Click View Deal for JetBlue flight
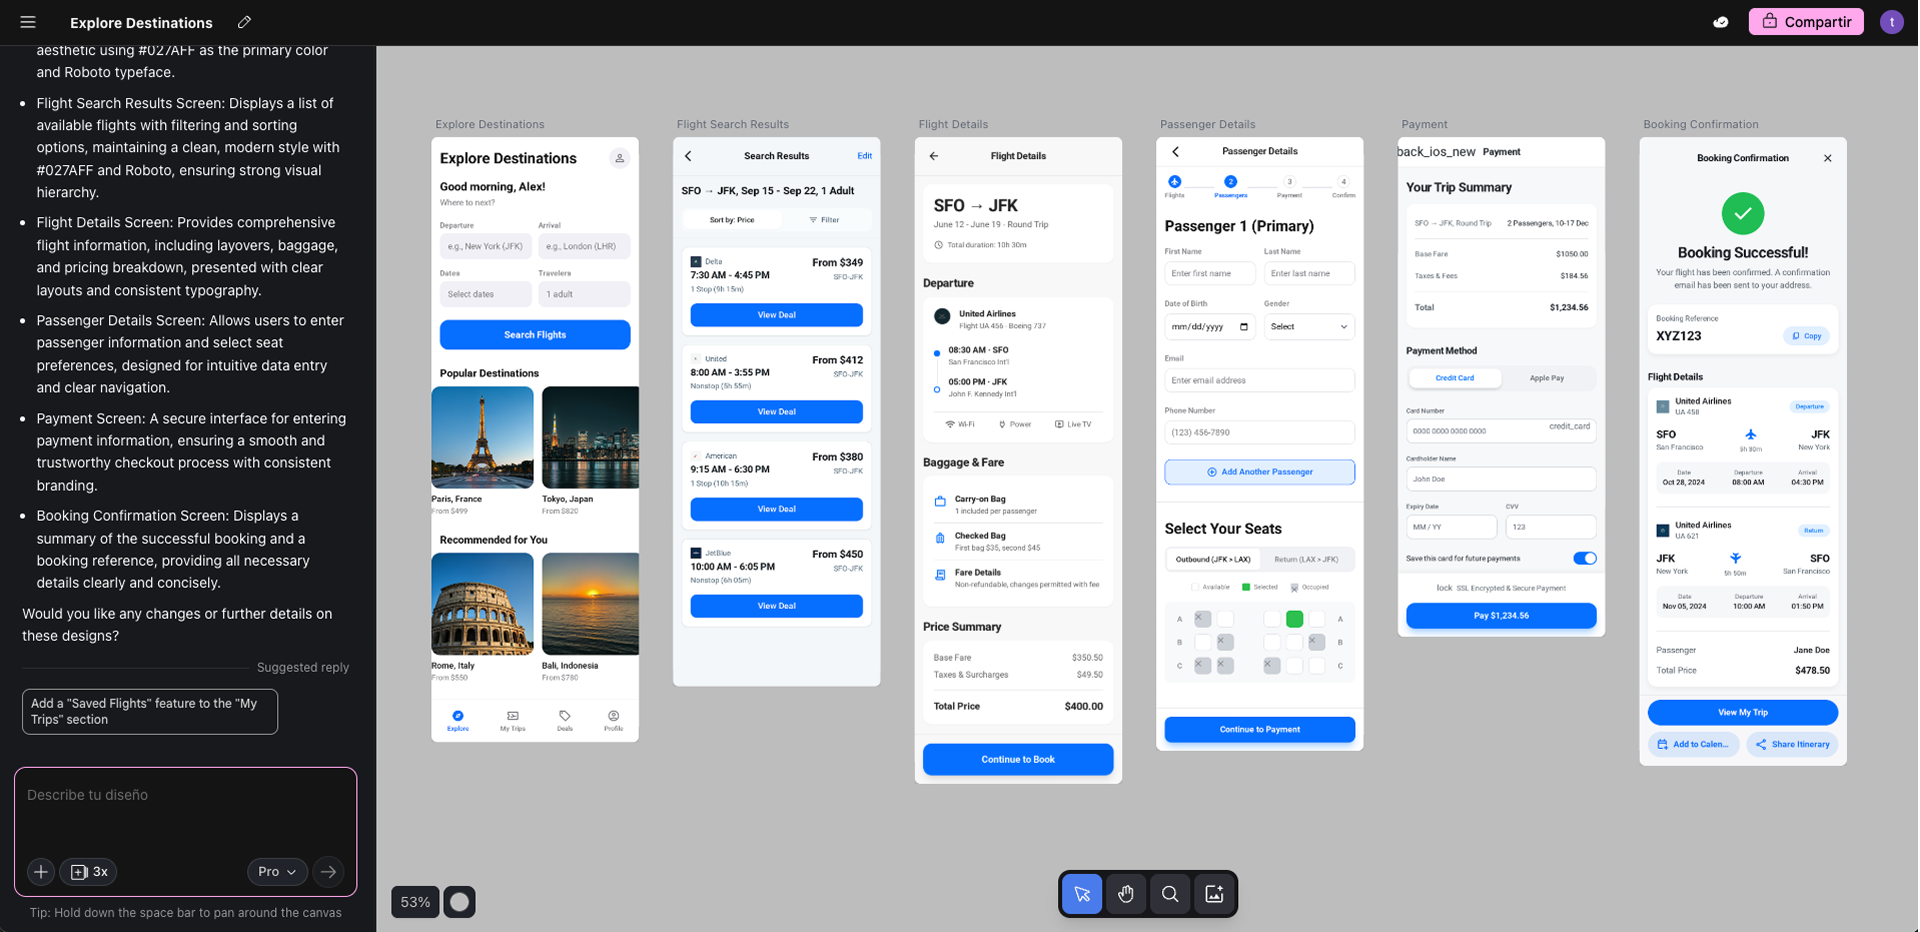The height and width of the screenshot is (932, 1920). [776, 606]
